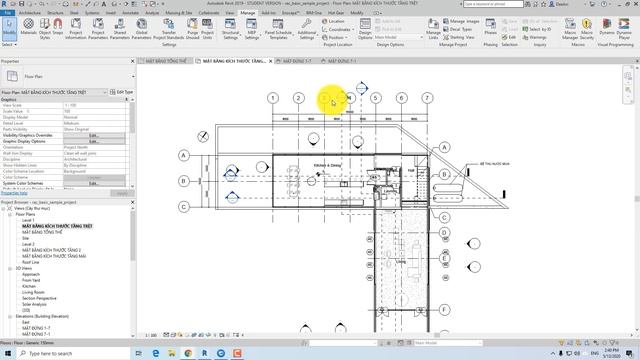640x360 pixels.
Task: Open Position dropdown
Action: pyautogui.click(x=336, y=37)
